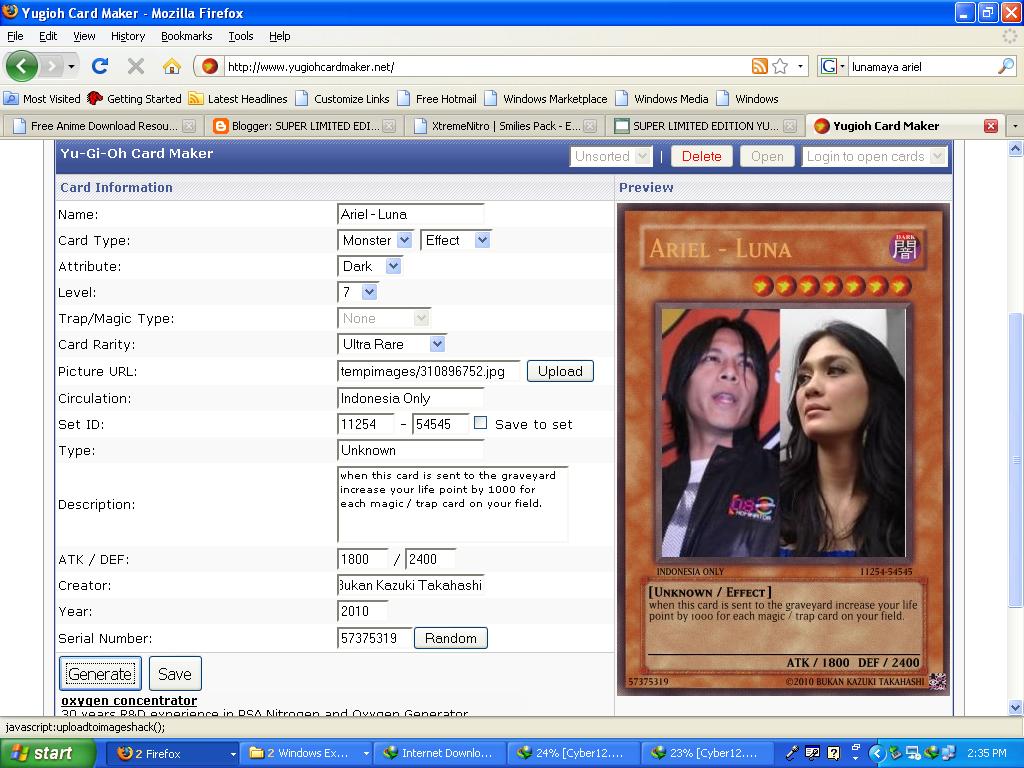Open Windows Explorer taskbar group
Image resolution: width=1024 pixels, height=768 pixels.
click(x=306, y=753)
